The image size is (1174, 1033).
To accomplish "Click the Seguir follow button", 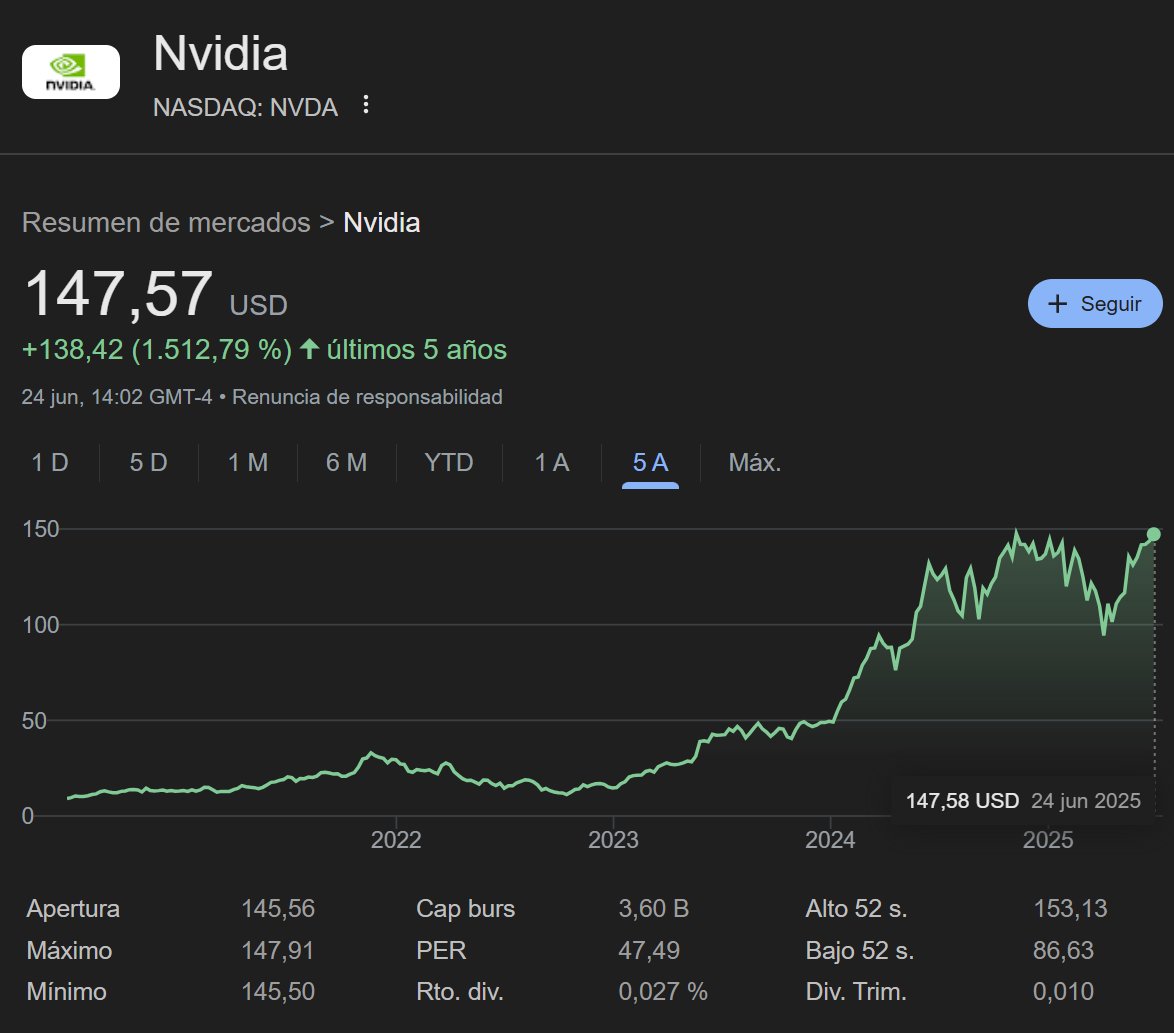I will [x=1095, y=303].
